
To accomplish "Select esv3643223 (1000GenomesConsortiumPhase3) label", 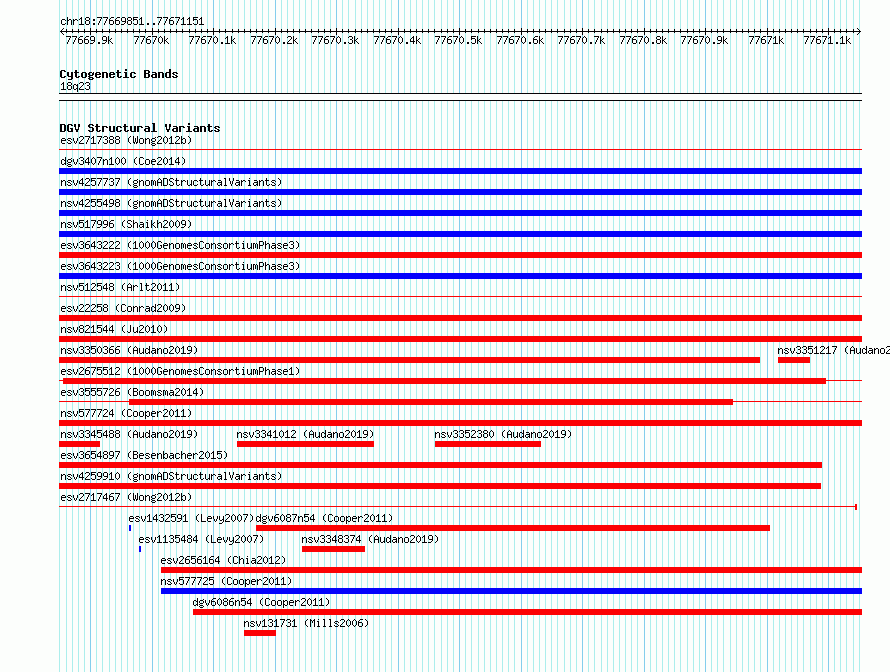I will (180, 266).
